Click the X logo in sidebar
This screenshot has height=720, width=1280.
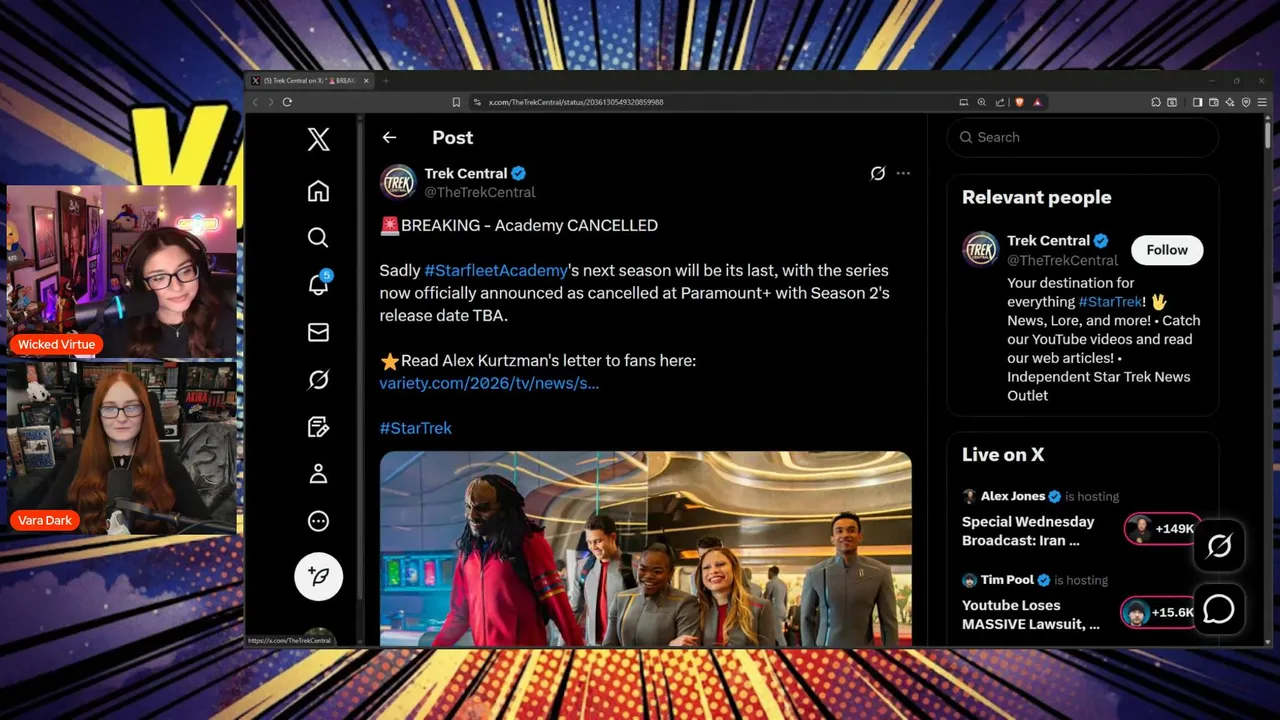[x=318, y=139]
